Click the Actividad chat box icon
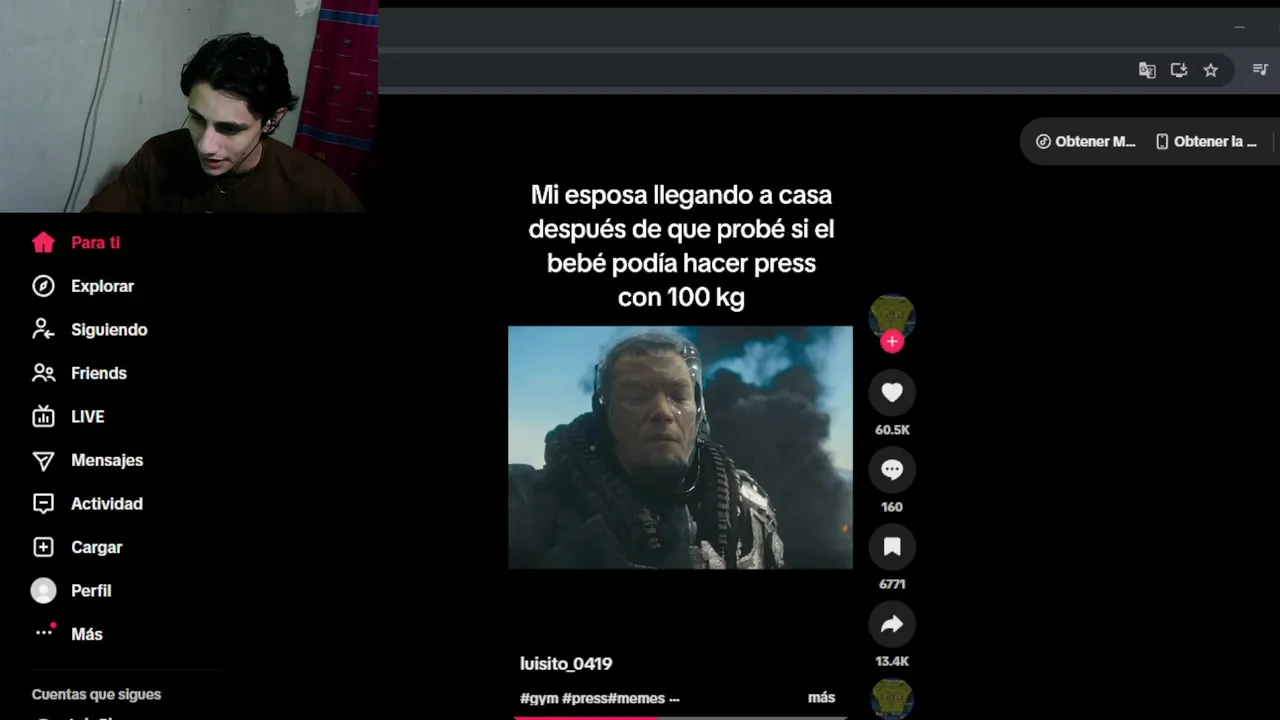This screenshot has width=1280, height=720. tap(43, 504)
